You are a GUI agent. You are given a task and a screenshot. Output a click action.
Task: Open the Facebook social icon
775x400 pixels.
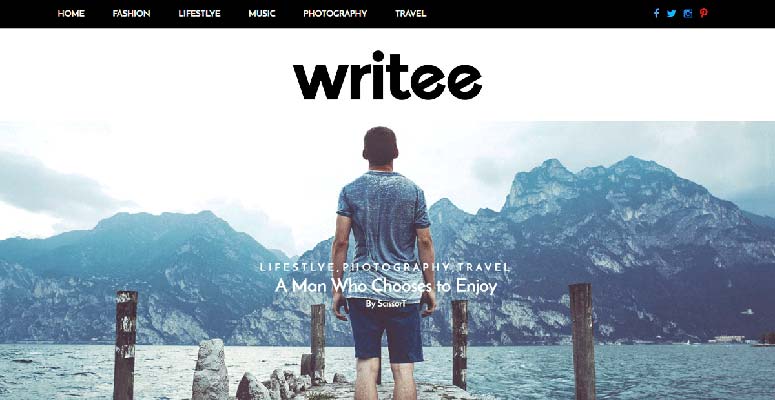(x=656, y=13)
